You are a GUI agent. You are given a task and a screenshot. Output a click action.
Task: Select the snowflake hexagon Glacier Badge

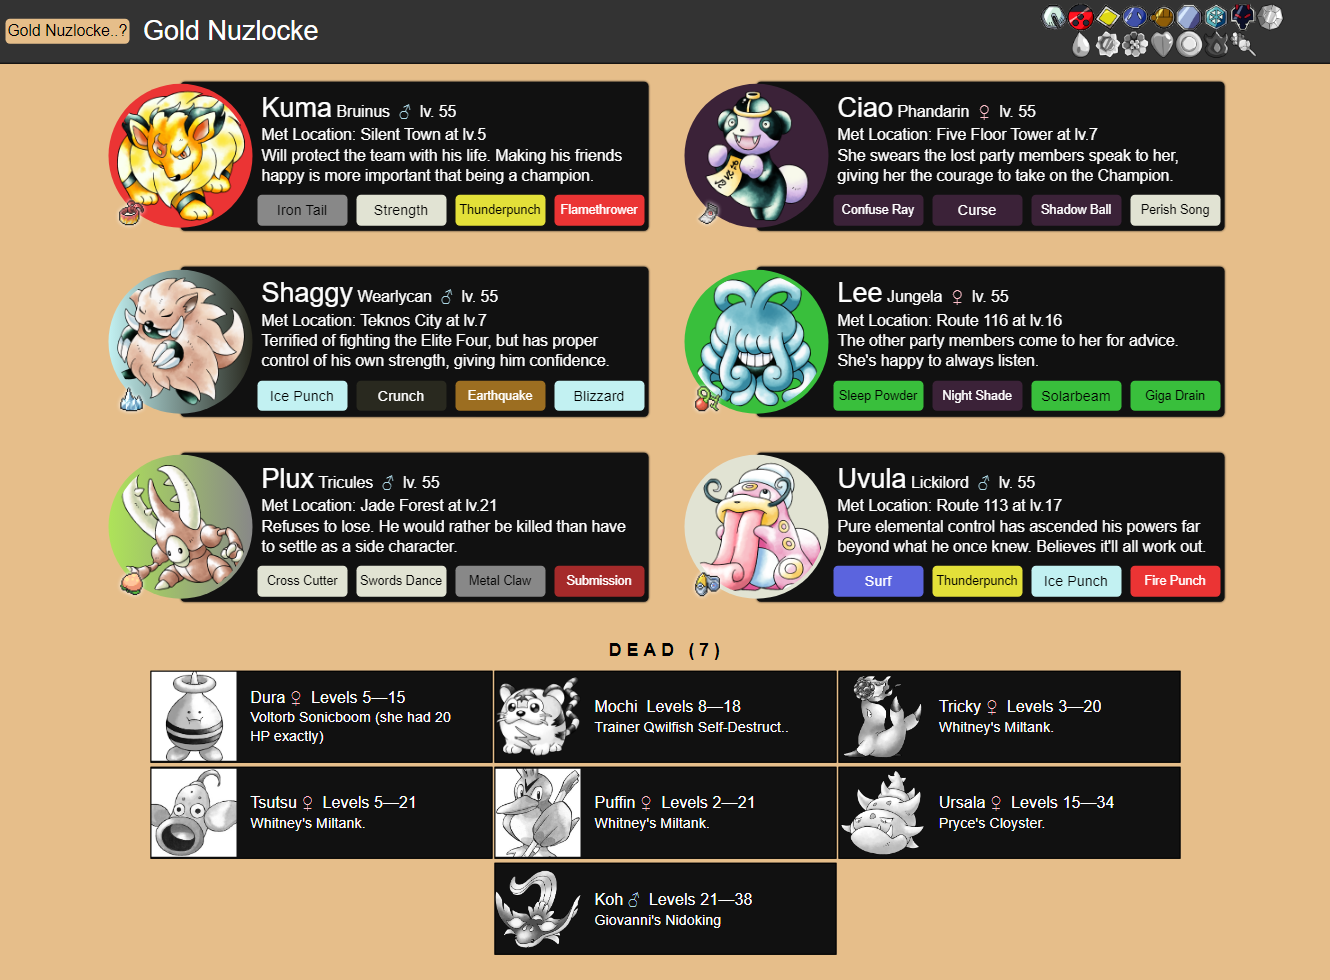[1215, 17]
